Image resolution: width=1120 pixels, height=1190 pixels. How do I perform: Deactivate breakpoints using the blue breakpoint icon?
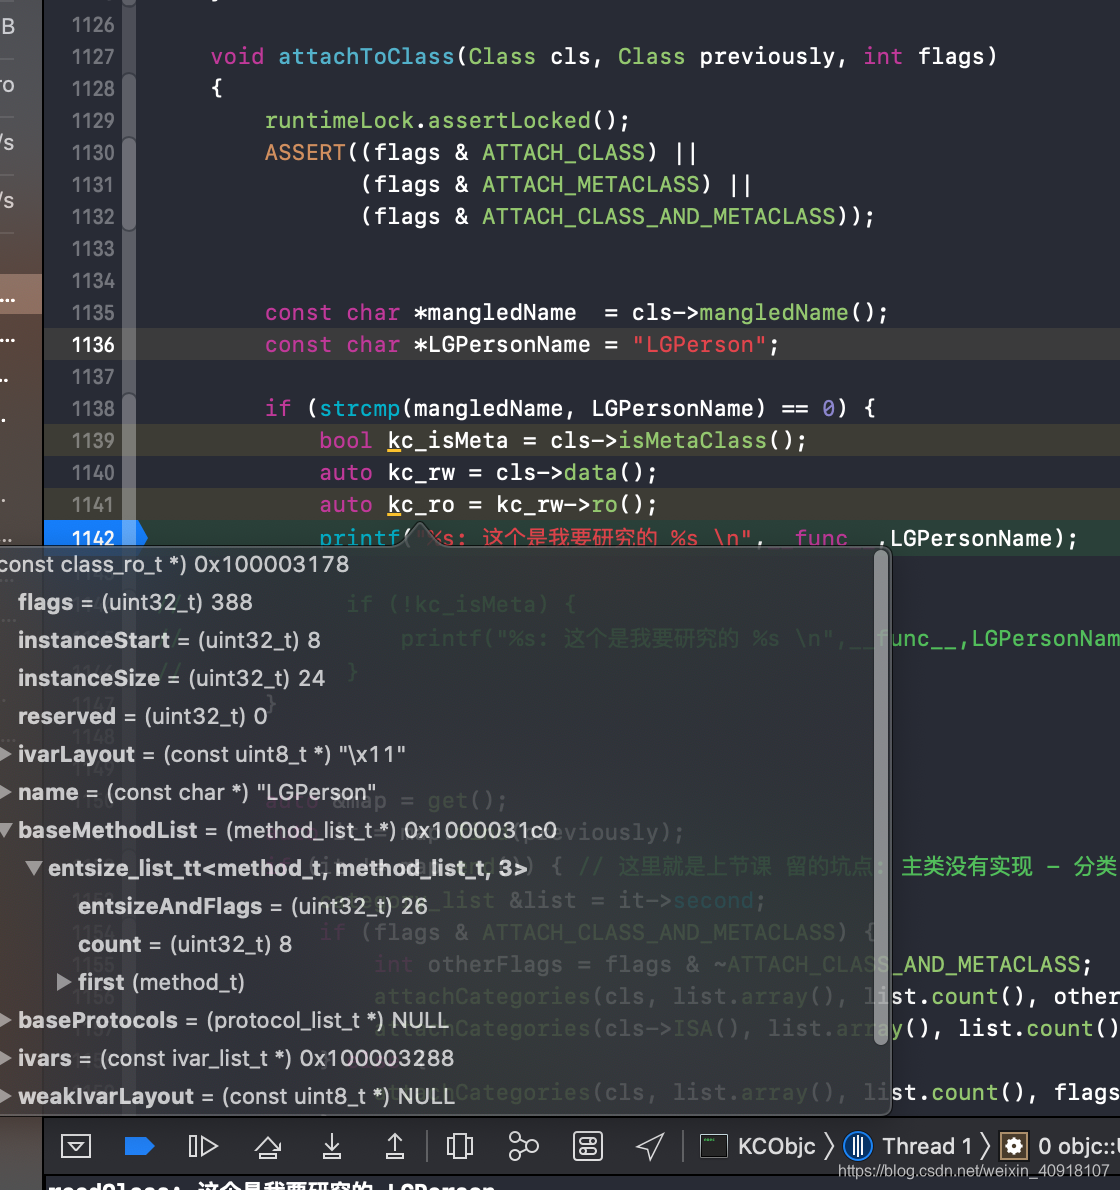(139, 1146)
